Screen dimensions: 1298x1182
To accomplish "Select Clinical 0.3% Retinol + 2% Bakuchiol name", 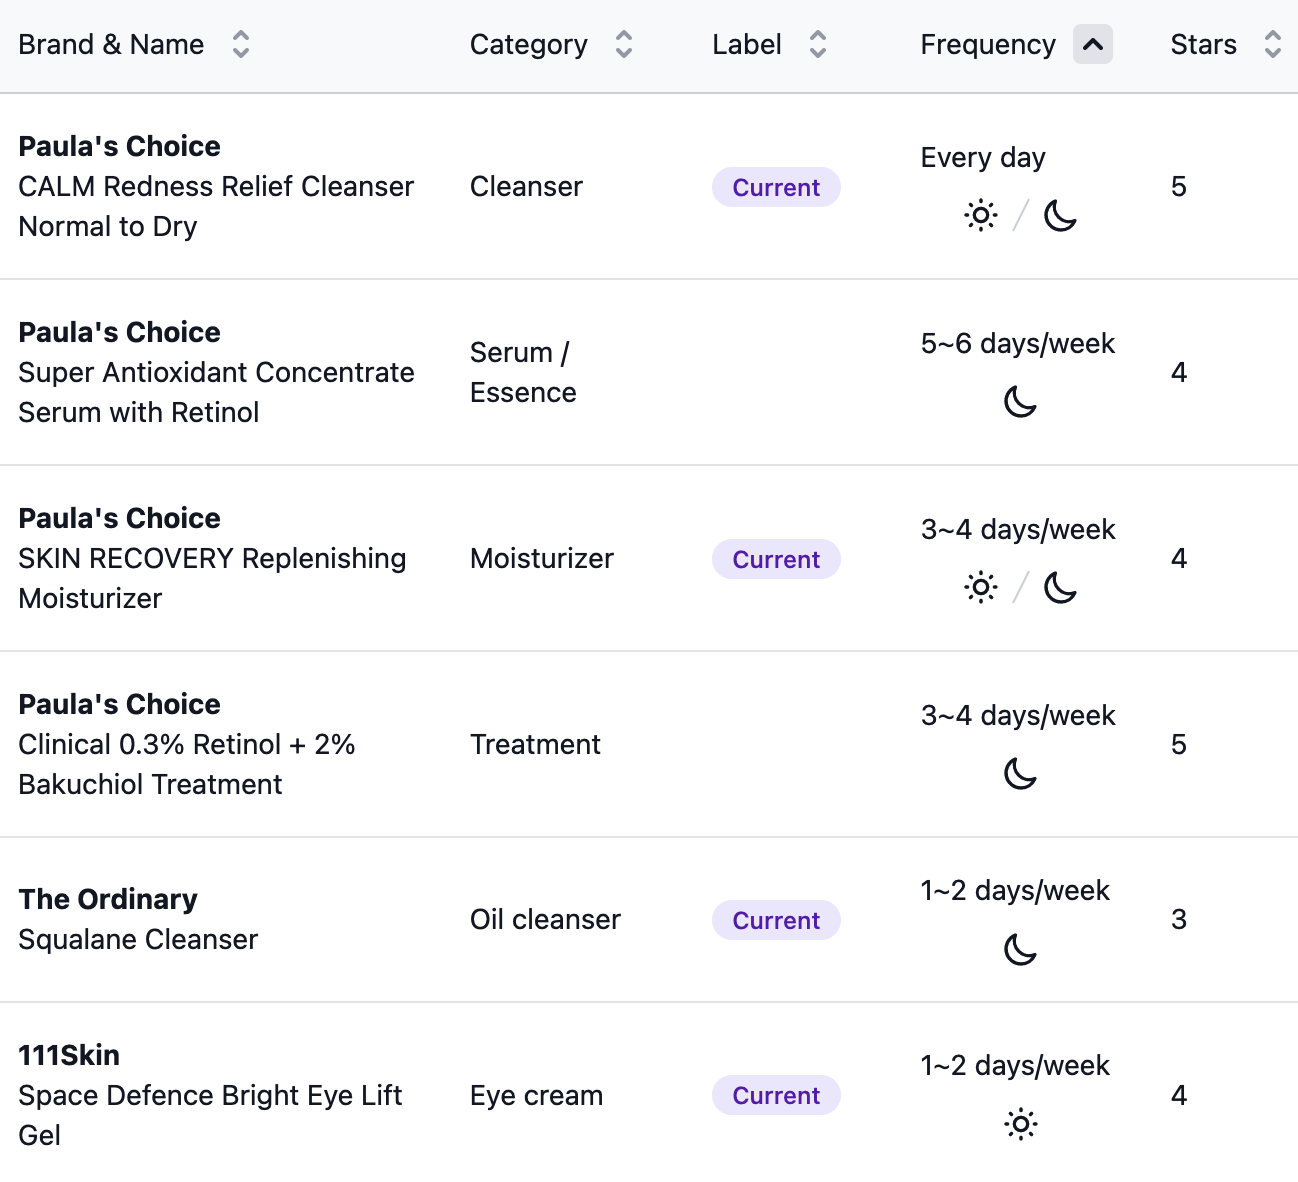I will click(x=187, y=764).
